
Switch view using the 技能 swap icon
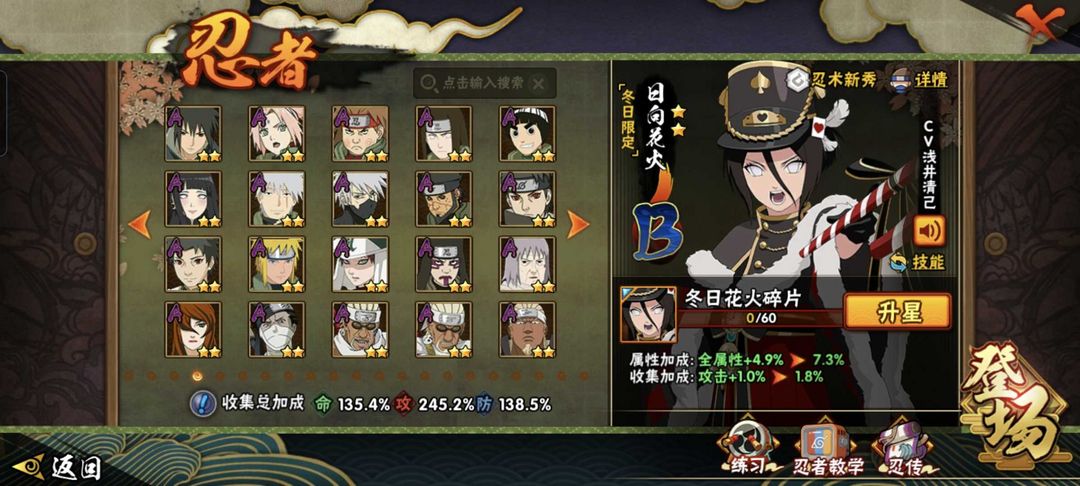tap(918, 262)
